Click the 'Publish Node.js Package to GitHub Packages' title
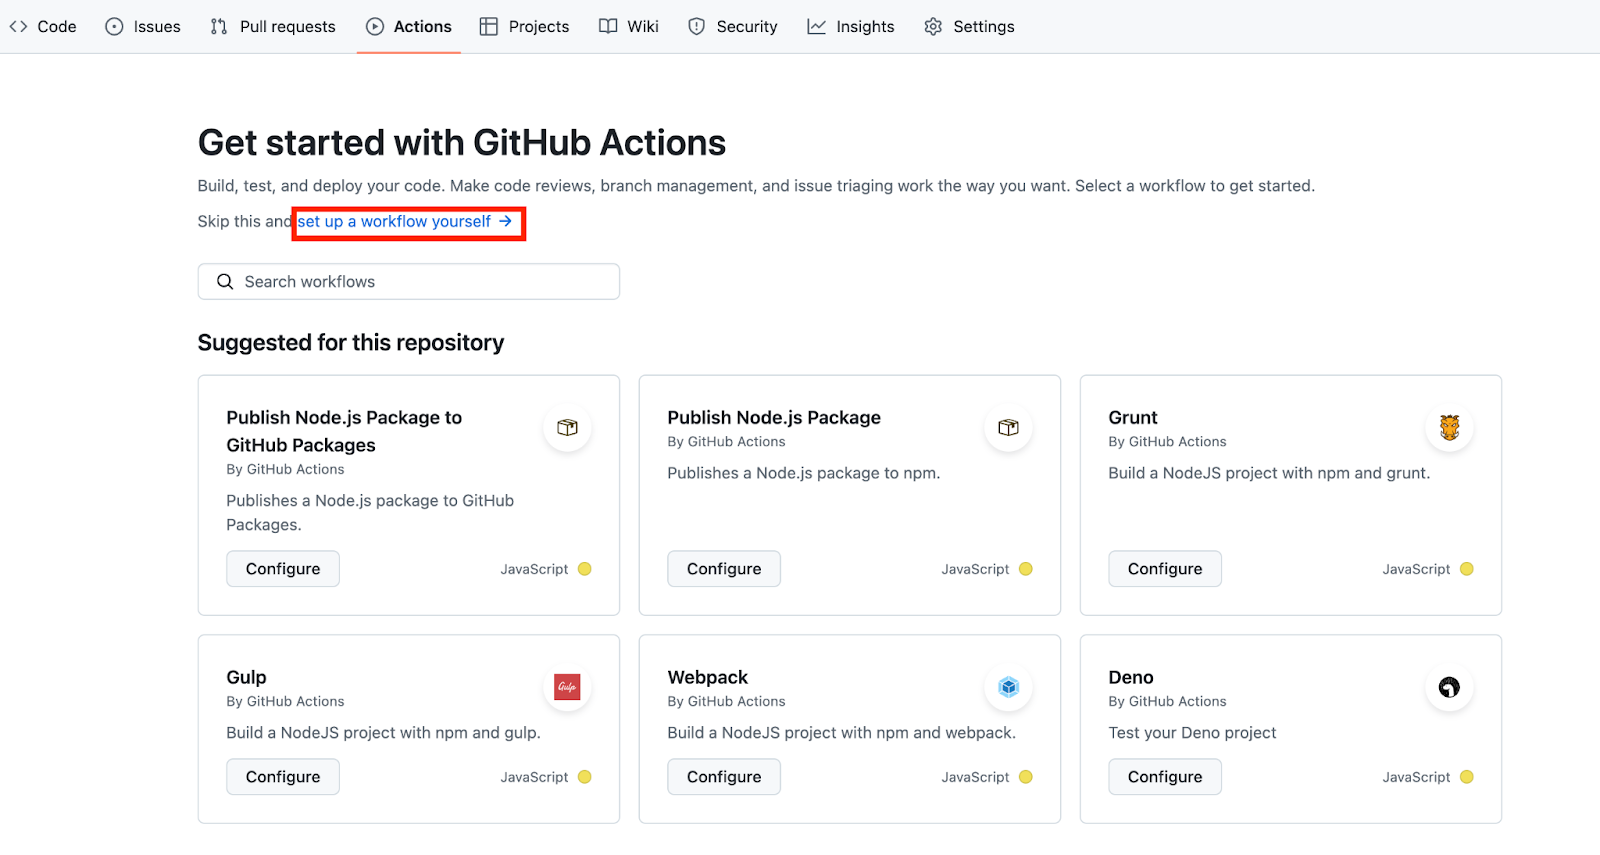The image size is (1600, 855). (344, 431)
